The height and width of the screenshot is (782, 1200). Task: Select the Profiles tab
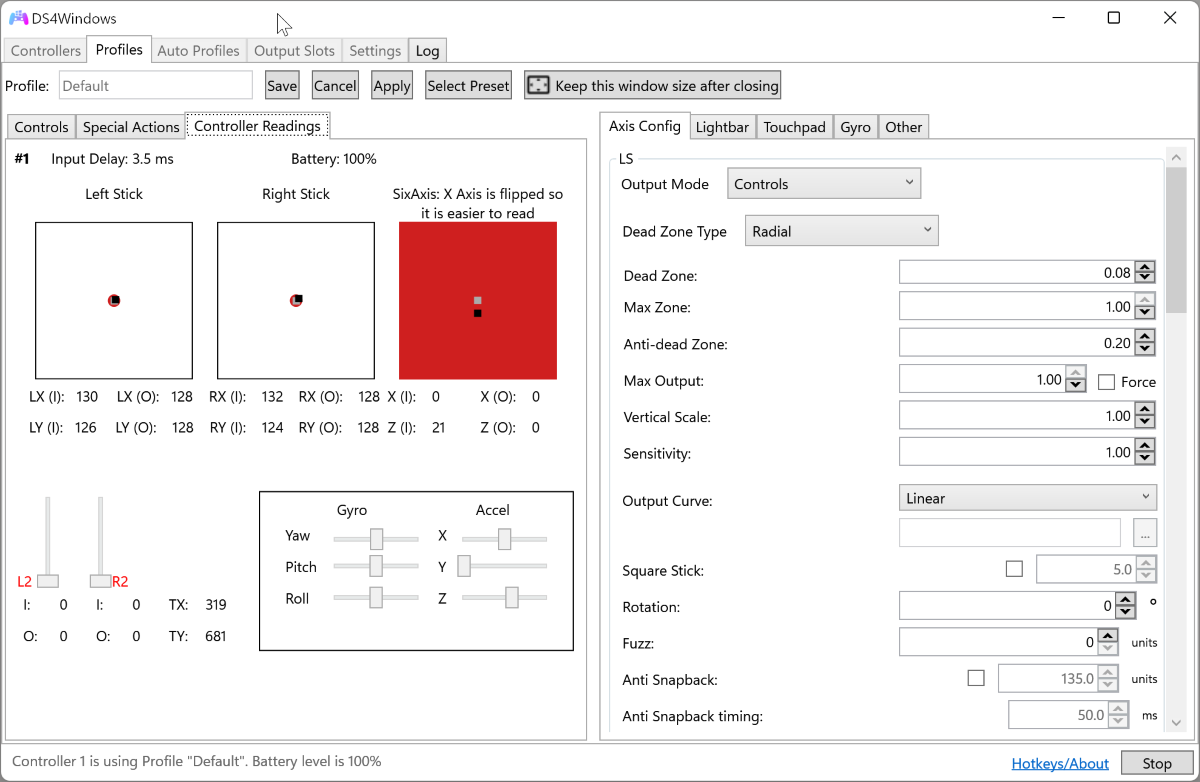coord(119,49)
